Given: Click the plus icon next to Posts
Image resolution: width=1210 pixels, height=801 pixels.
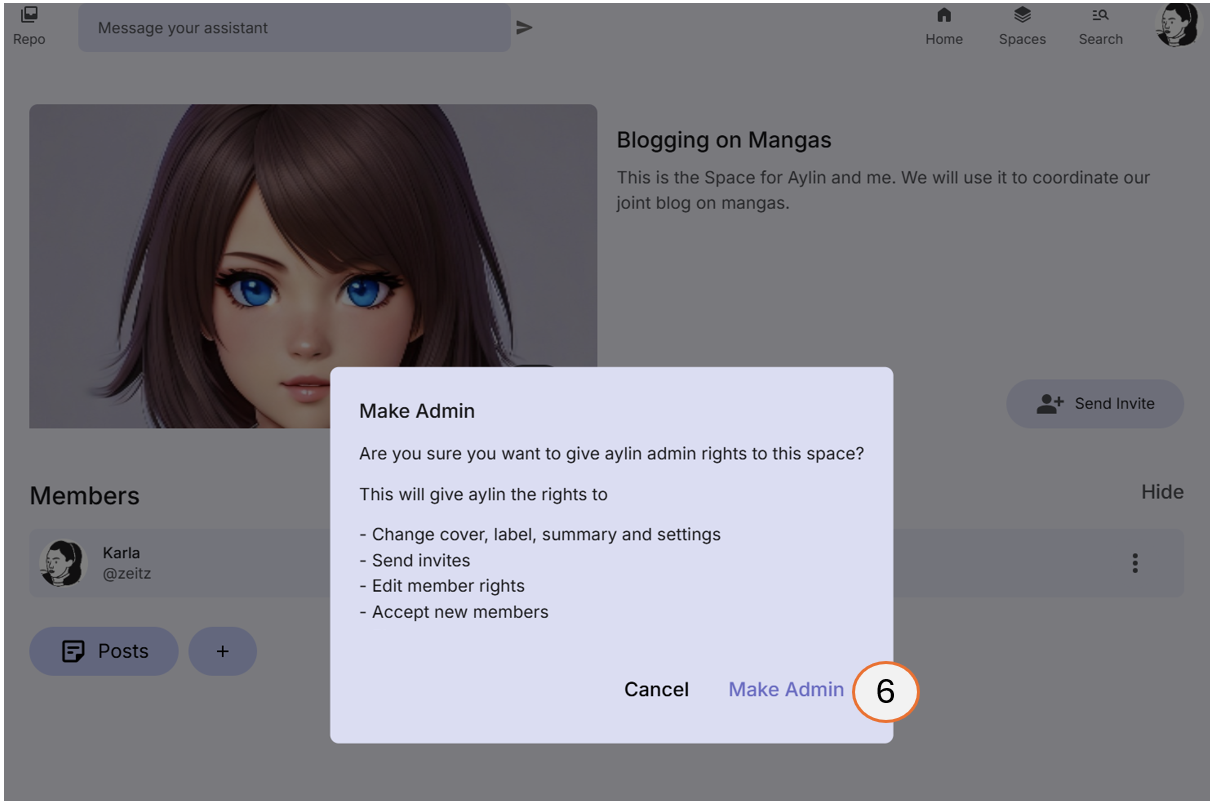Looking at the screenshot, I should coord(222,650).
